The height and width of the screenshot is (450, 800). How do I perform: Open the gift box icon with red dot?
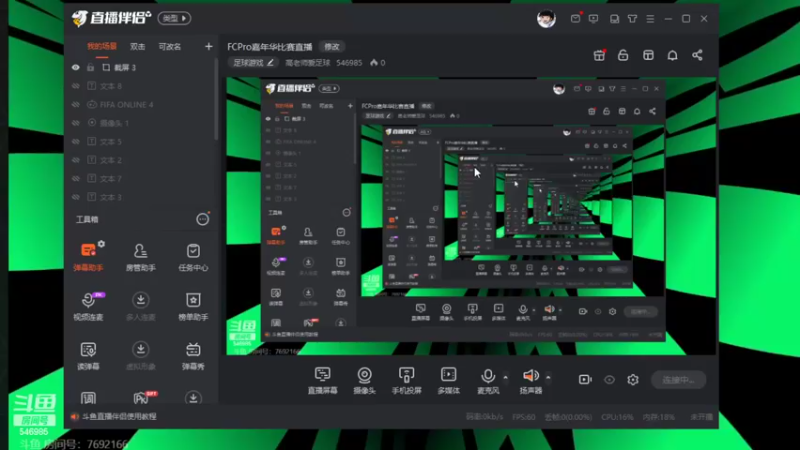[599, 55]
